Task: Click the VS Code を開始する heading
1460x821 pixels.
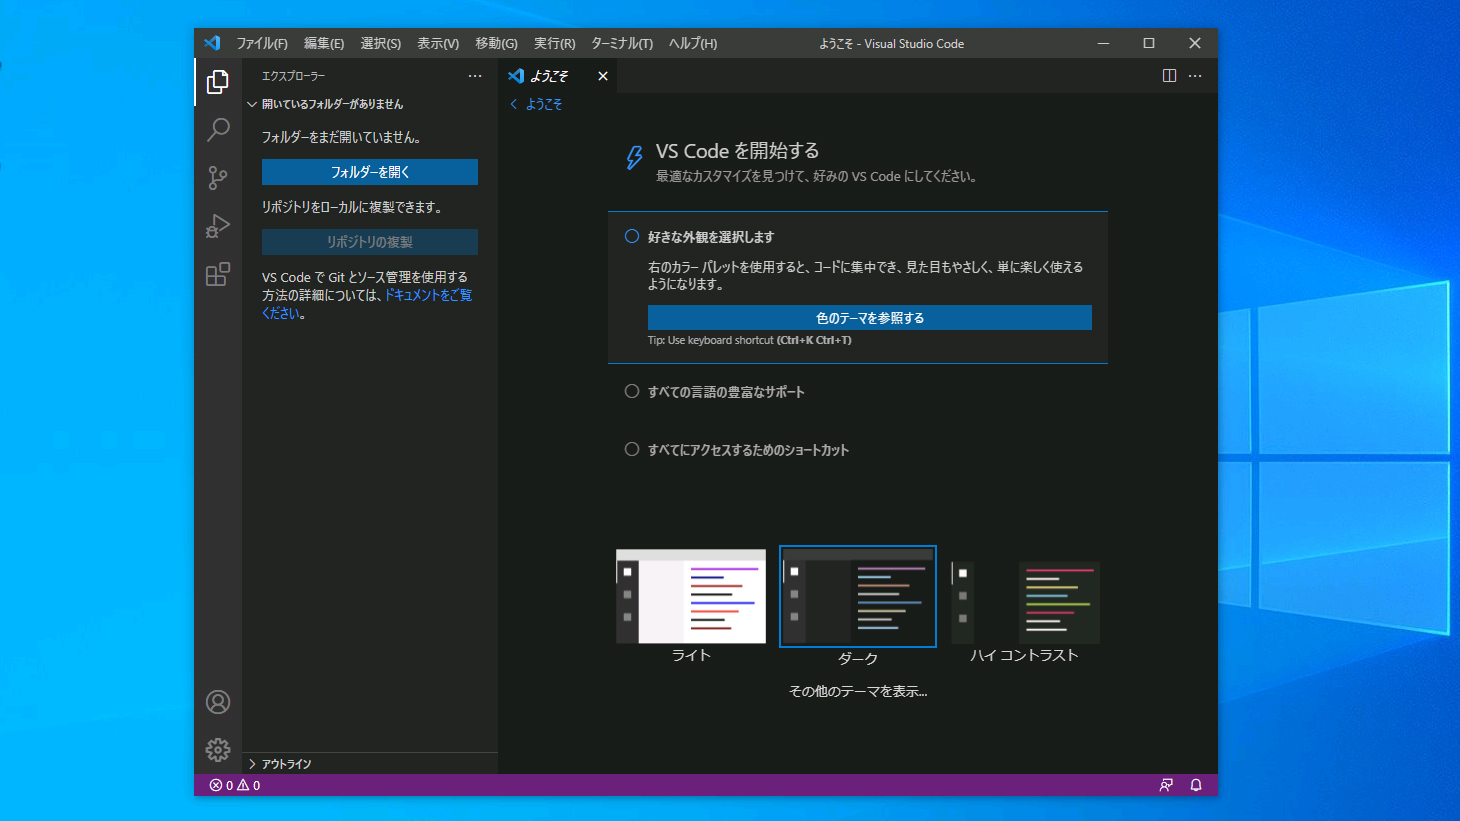Action: coord(738,151)
